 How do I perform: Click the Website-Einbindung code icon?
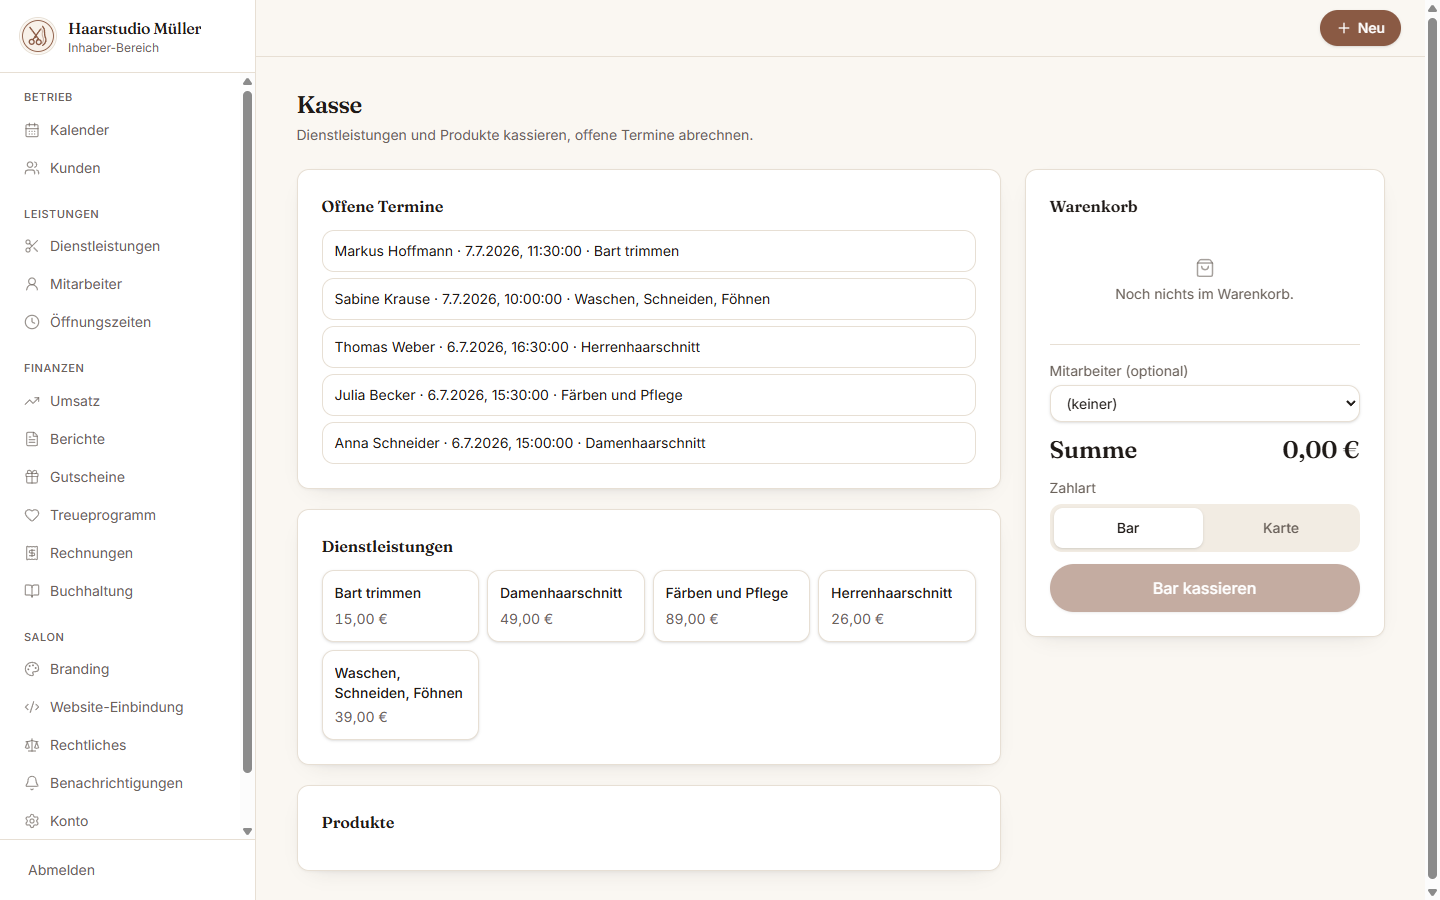32,707
